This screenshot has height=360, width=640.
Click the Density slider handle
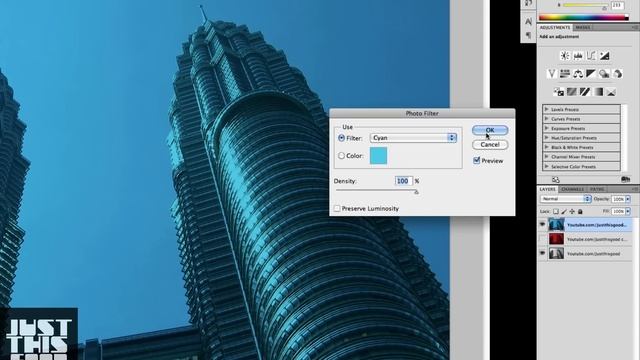[x=416, y=192]
